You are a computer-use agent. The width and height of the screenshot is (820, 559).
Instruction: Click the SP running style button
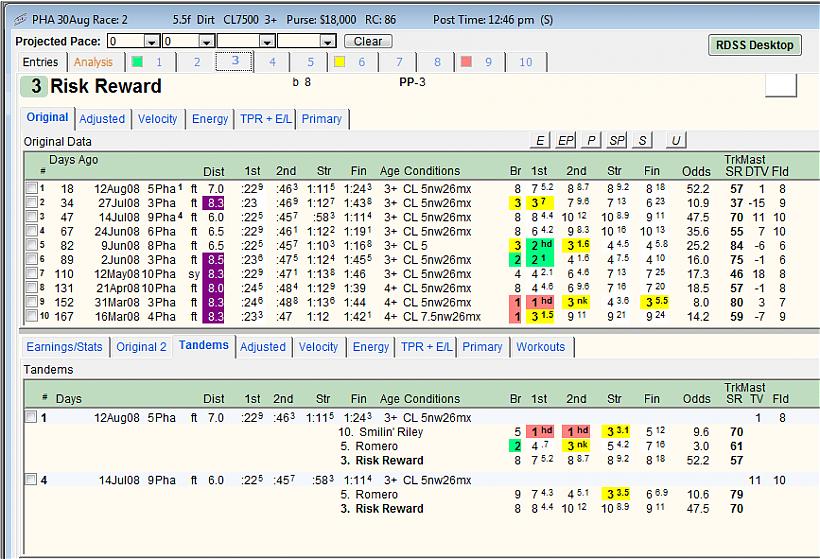[617, 140]
